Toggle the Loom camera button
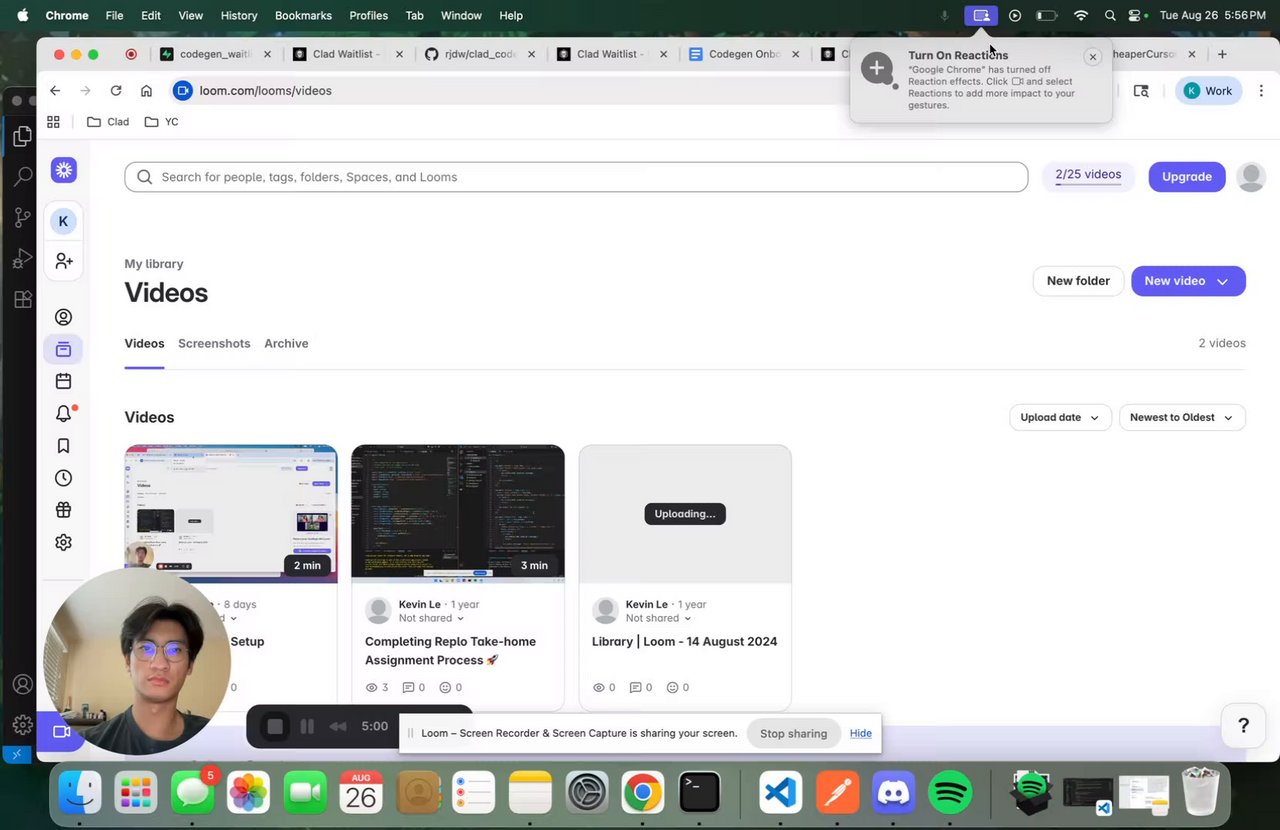 click(61, 731)
